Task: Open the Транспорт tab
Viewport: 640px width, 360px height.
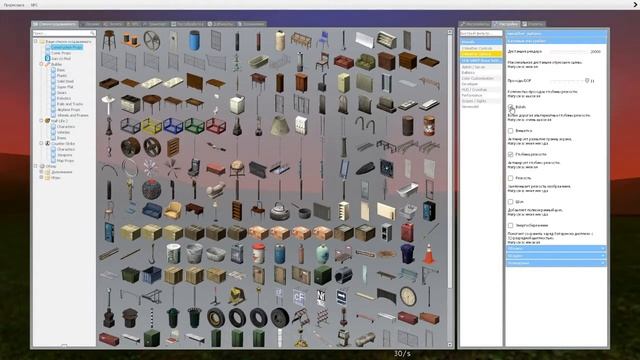Action: click(155, 24)
